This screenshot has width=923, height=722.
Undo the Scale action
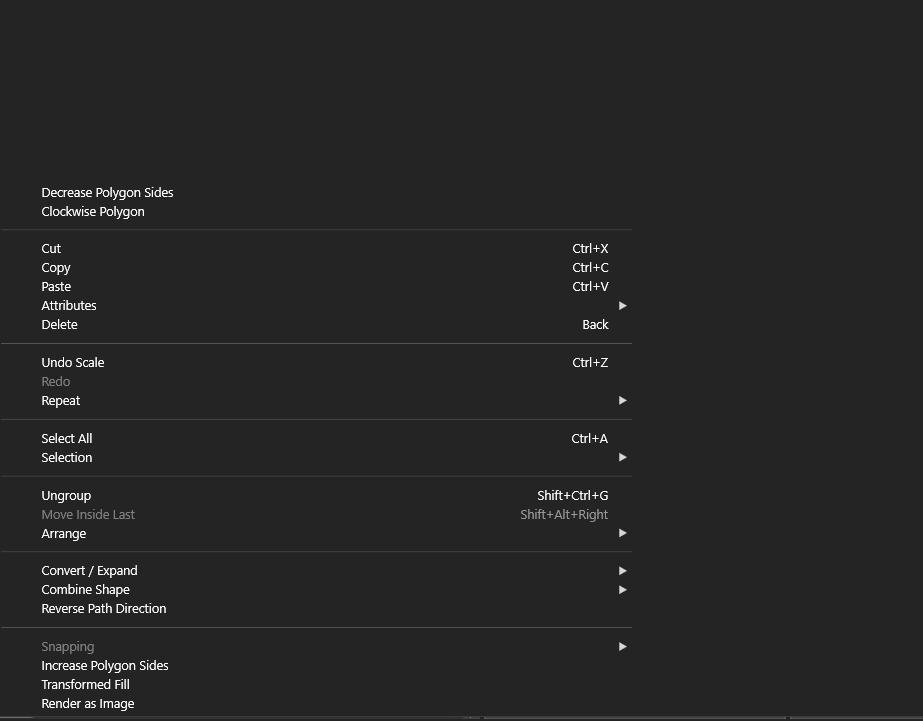click(x=73, y=363)
